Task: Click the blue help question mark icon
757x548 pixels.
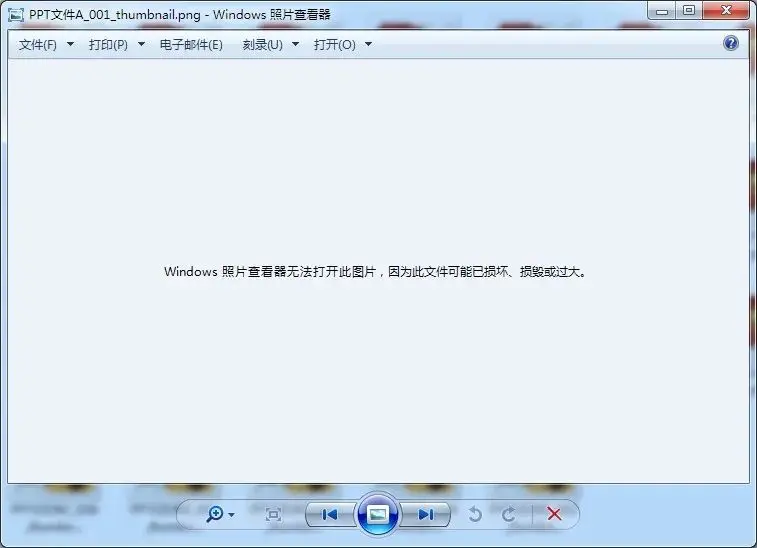Action: coord(731,43)
